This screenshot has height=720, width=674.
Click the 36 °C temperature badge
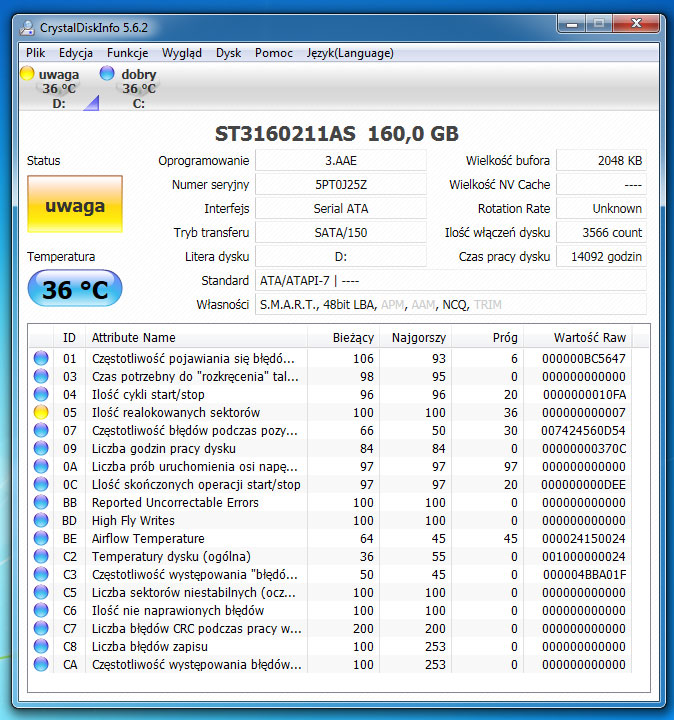point(75,289)
